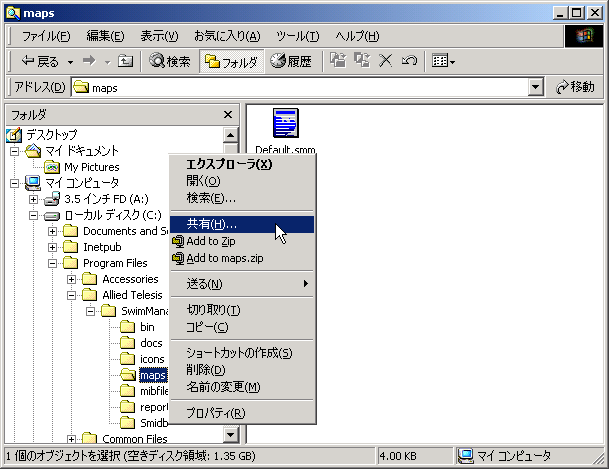Collapse the SwimManager folder node

[90, 311]
